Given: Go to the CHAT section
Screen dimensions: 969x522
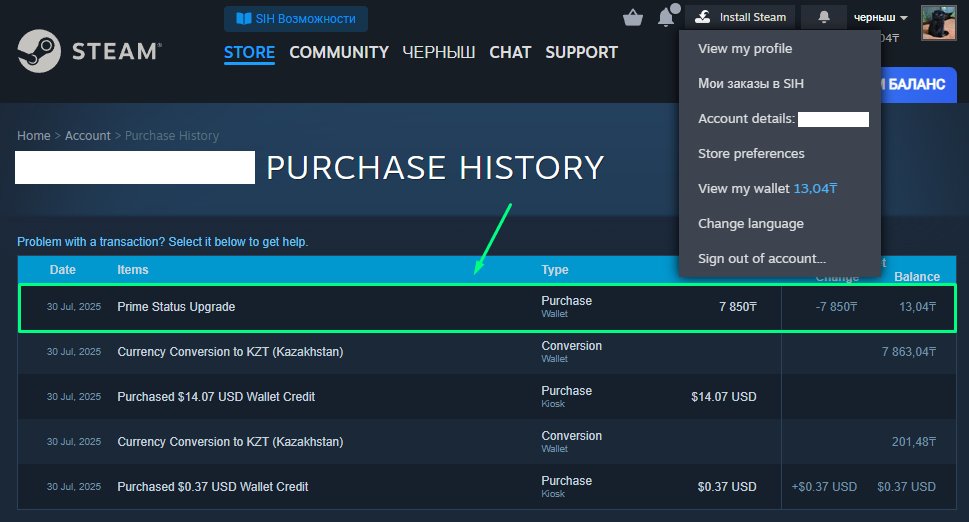Looking at the screenshot, I should [510, 52].
